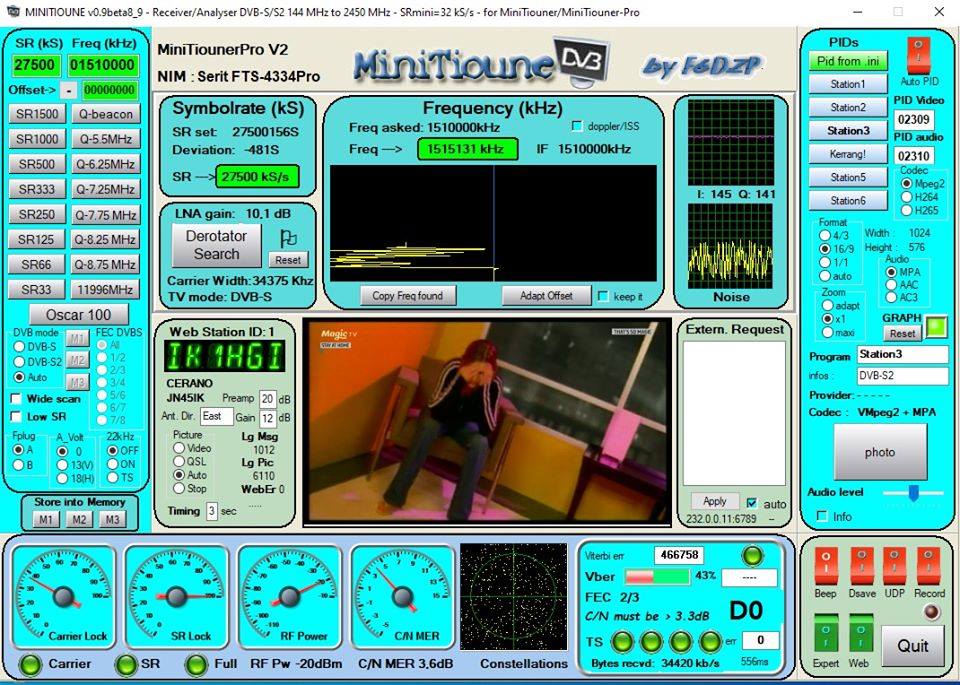The width and height of the screenshot is (960, 685).
Task: Toggle the red Auto PID switch
Action: [x=918, y=55]
